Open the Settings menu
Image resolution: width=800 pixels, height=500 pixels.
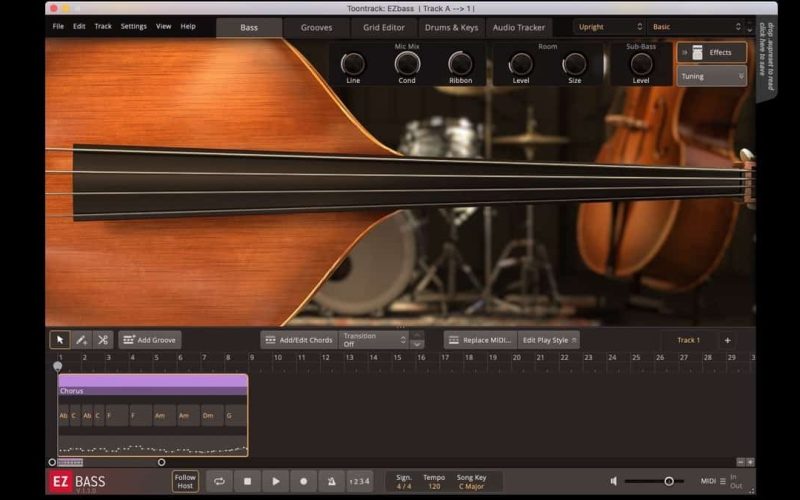pos(134,26)
